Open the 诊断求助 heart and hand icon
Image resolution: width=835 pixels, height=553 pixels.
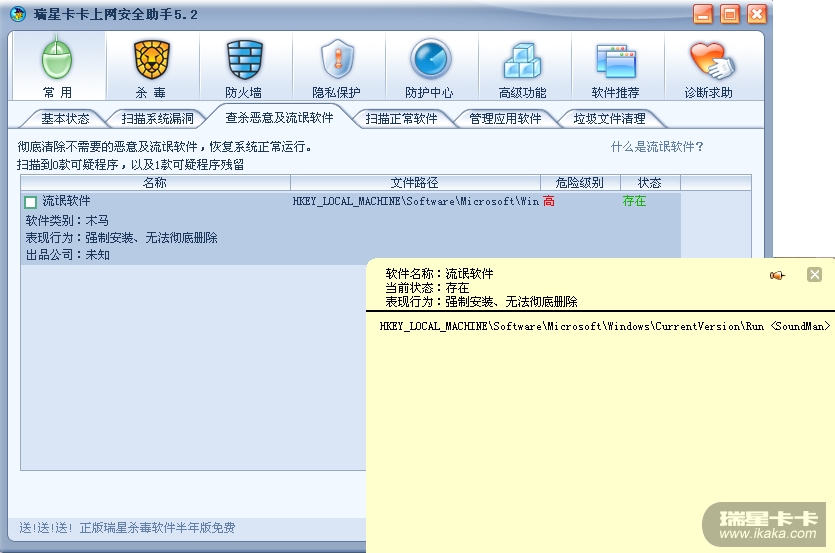click(709, 66)
